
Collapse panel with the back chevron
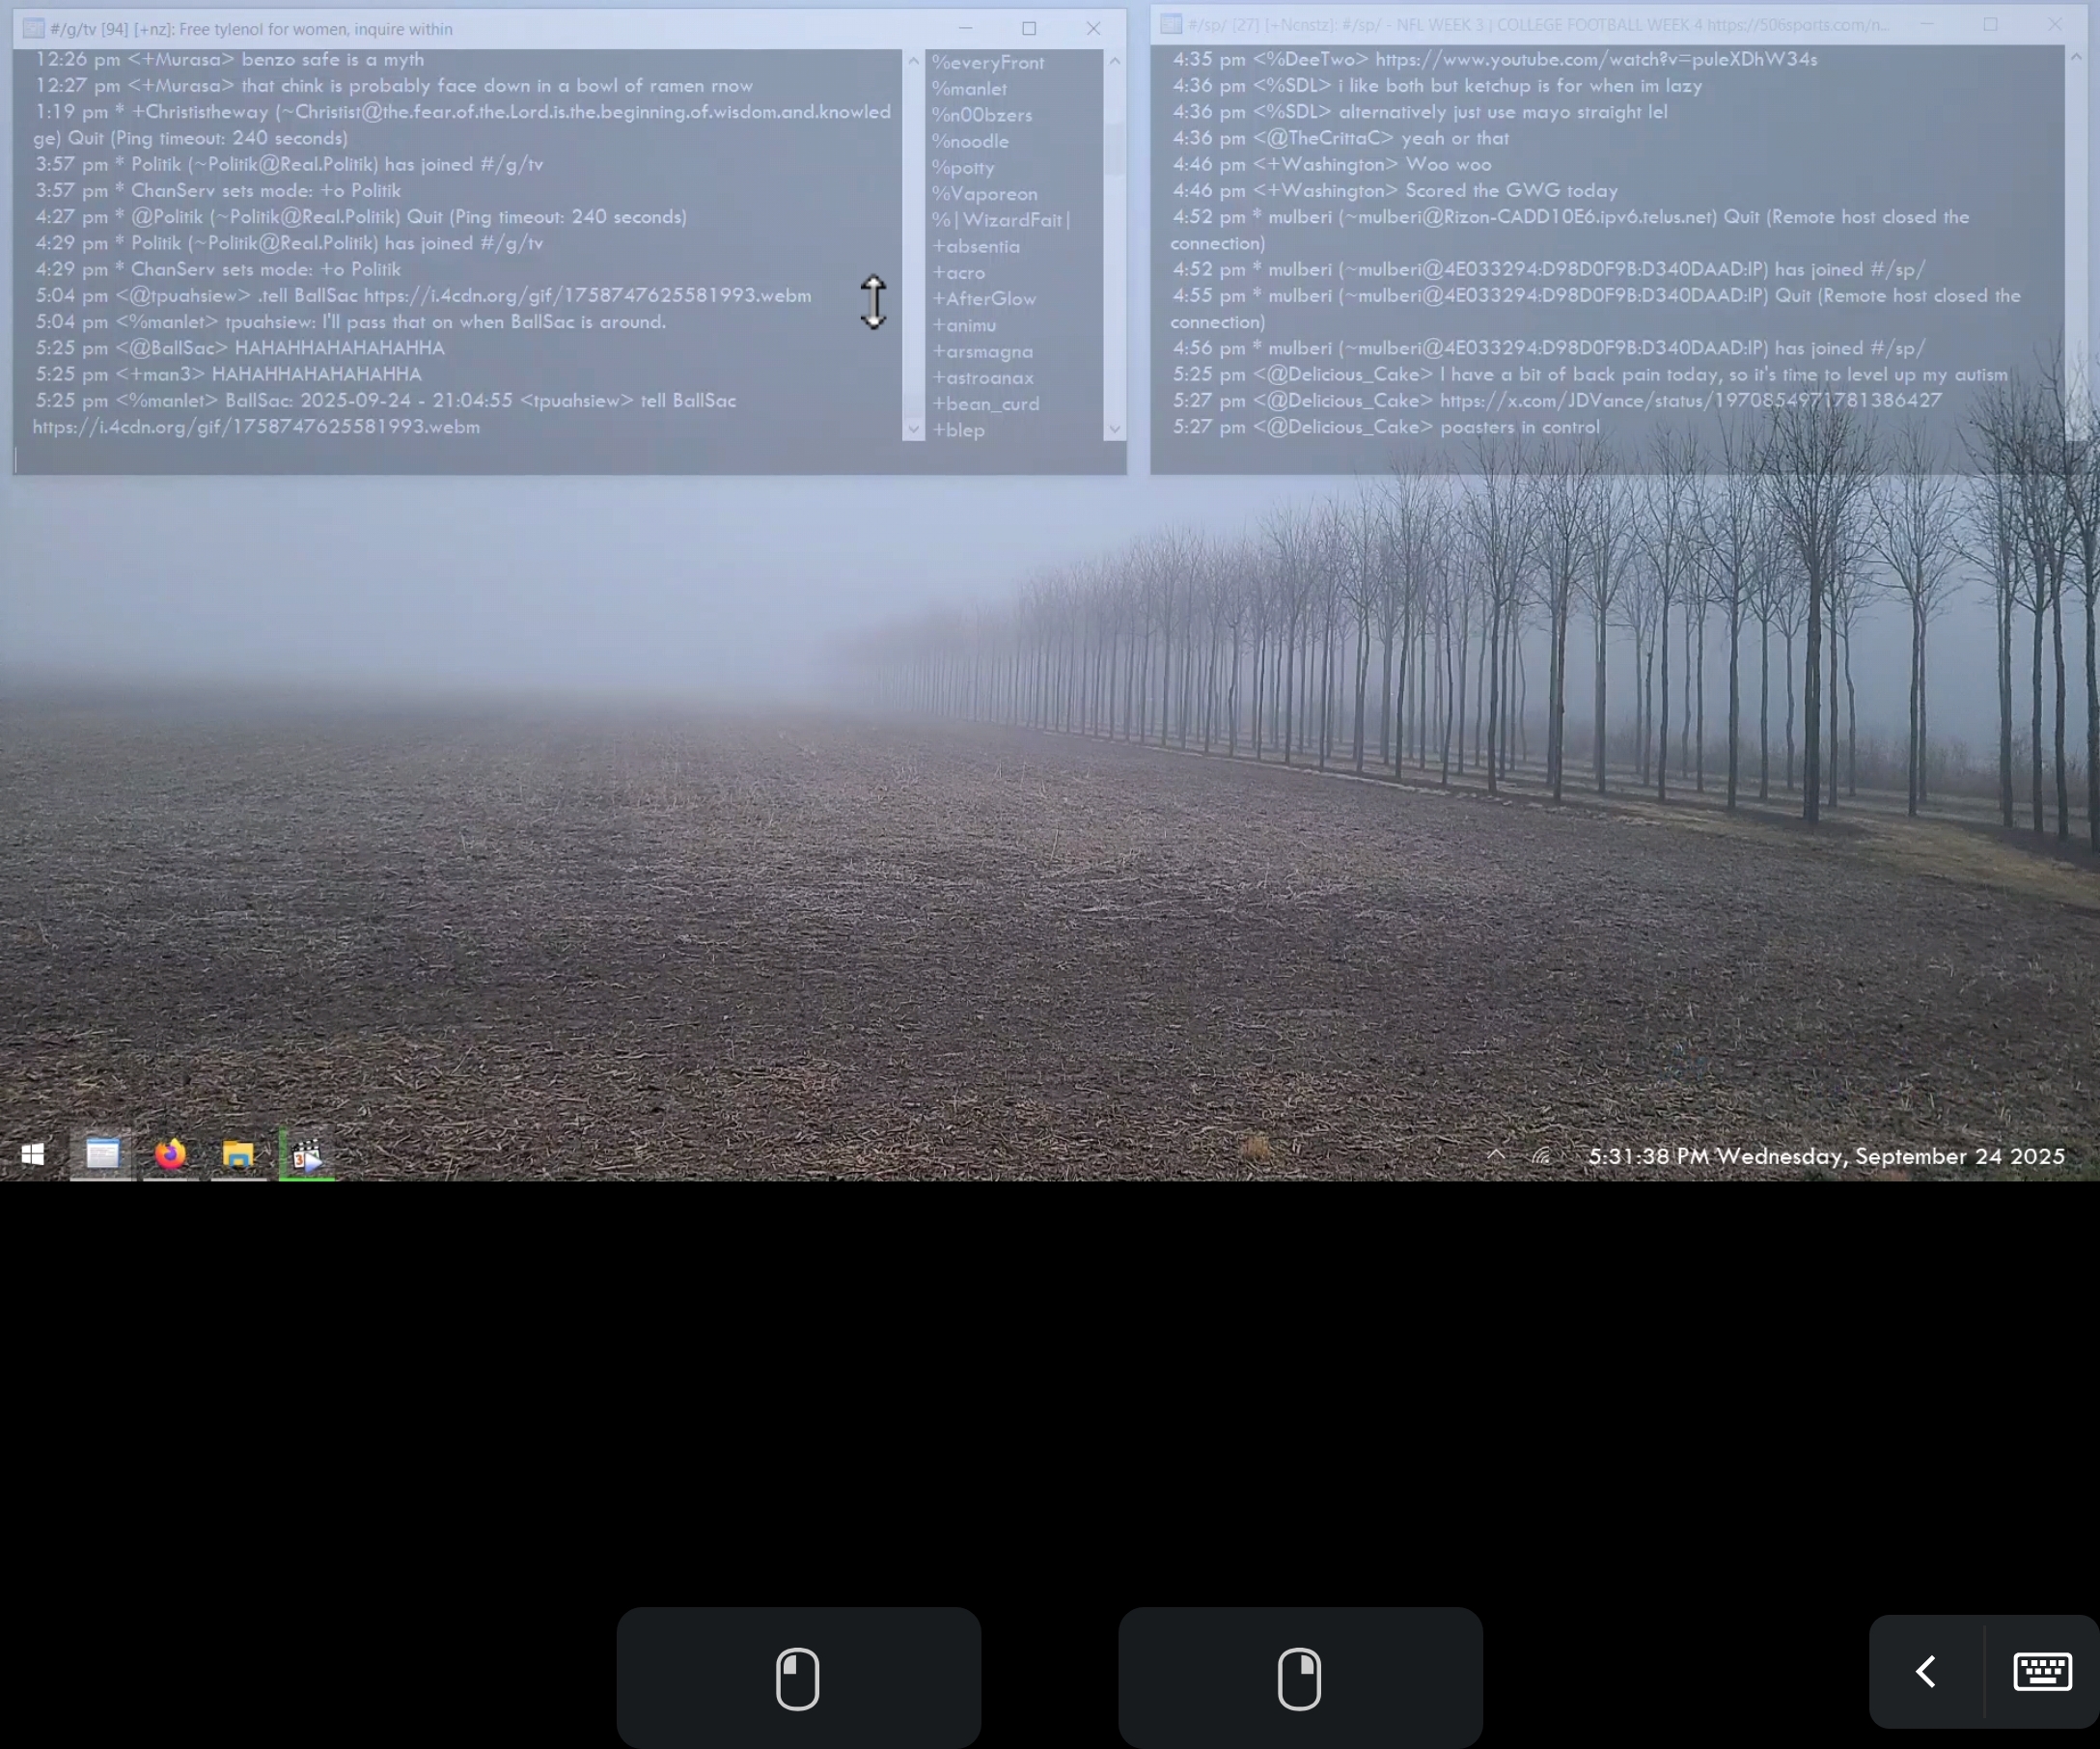tap(1926, 1671)
